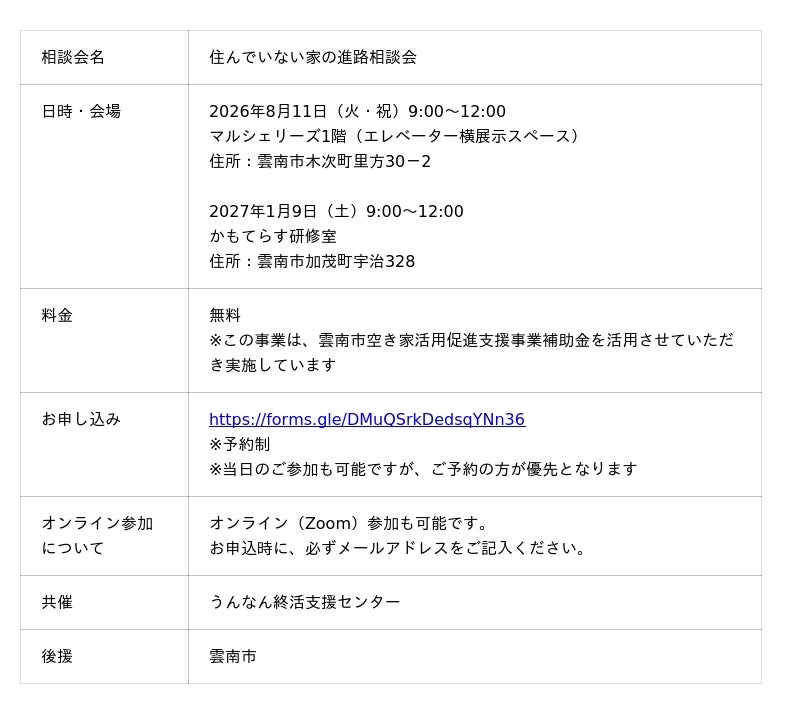Click the 無料 fee text

click(224, 315)
